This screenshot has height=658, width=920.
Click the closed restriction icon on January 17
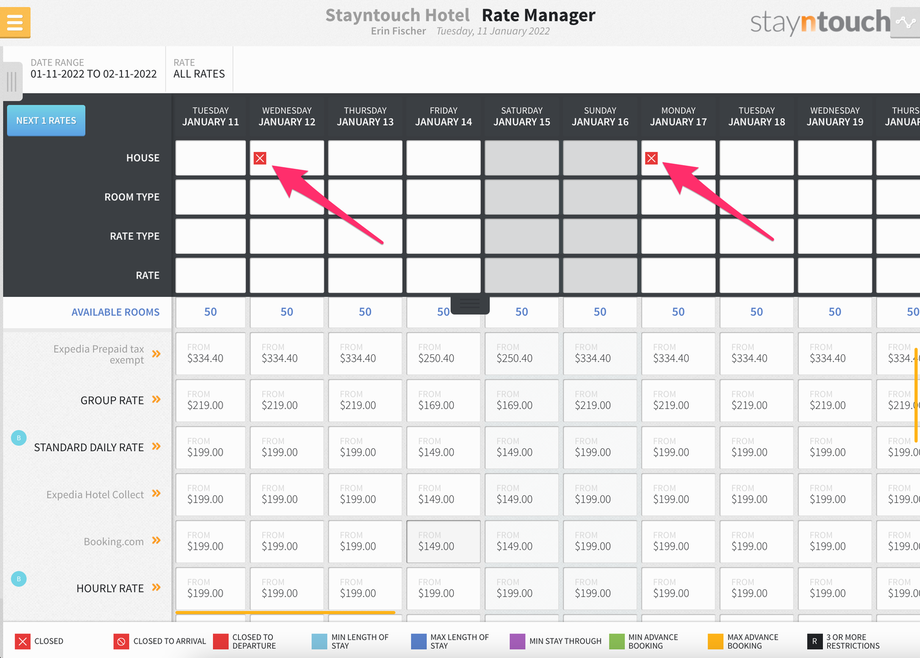(x=651, y=158)
